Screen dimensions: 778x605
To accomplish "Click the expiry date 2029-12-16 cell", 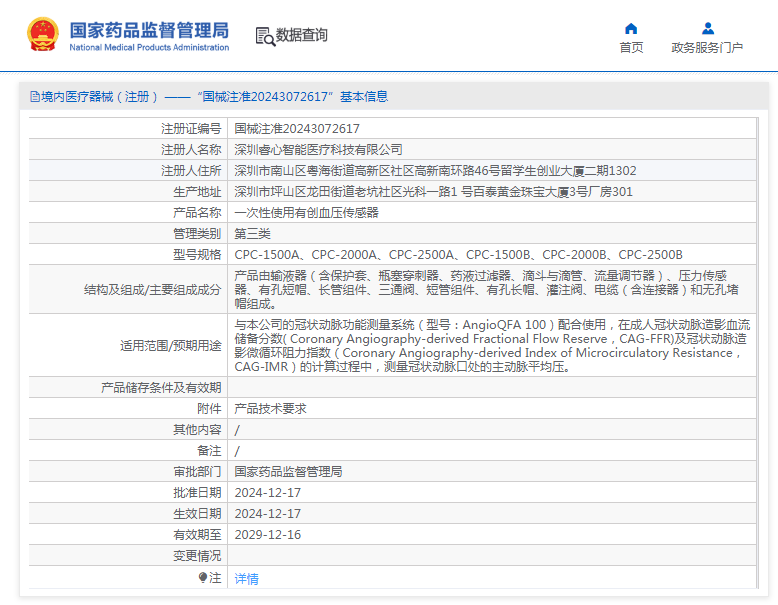I will [x=267, y=535].
